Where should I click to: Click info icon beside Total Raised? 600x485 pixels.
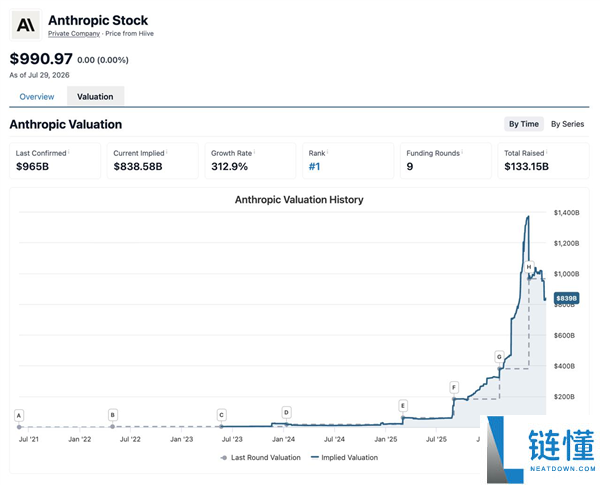(x=547, y=152)
